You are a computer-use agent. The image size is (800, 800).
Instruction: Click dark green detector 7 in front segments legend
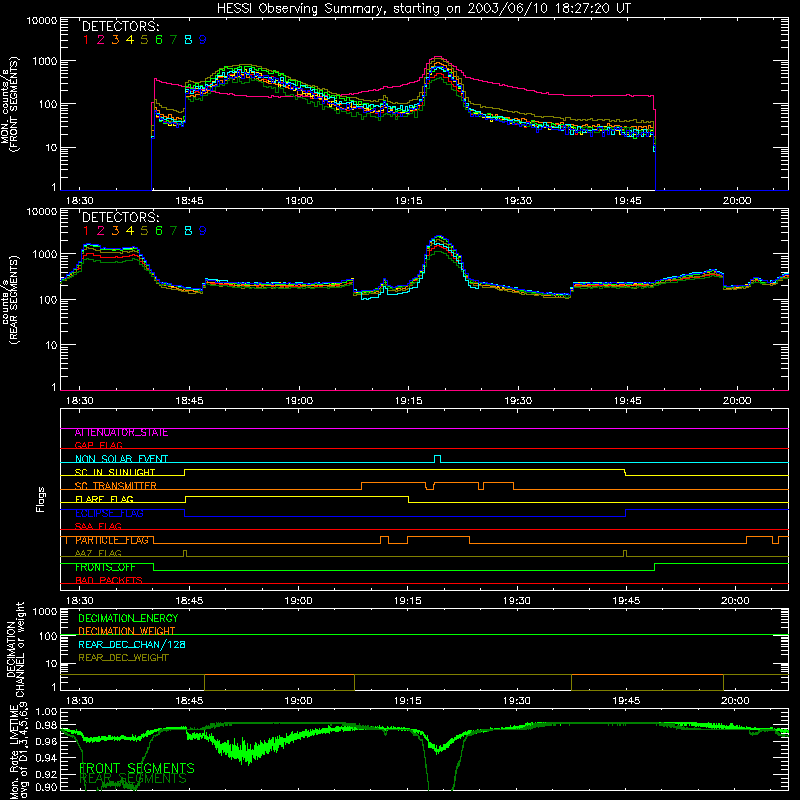coord(173,40)
